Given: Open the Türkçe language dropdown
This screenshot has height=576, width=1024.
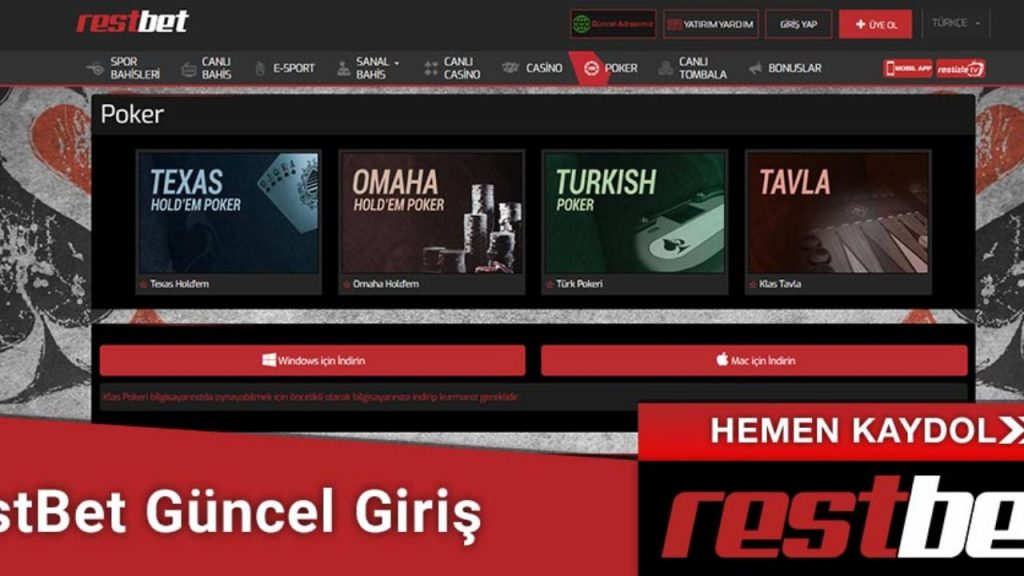Looking at the screenshot, I should coord(955,23).
